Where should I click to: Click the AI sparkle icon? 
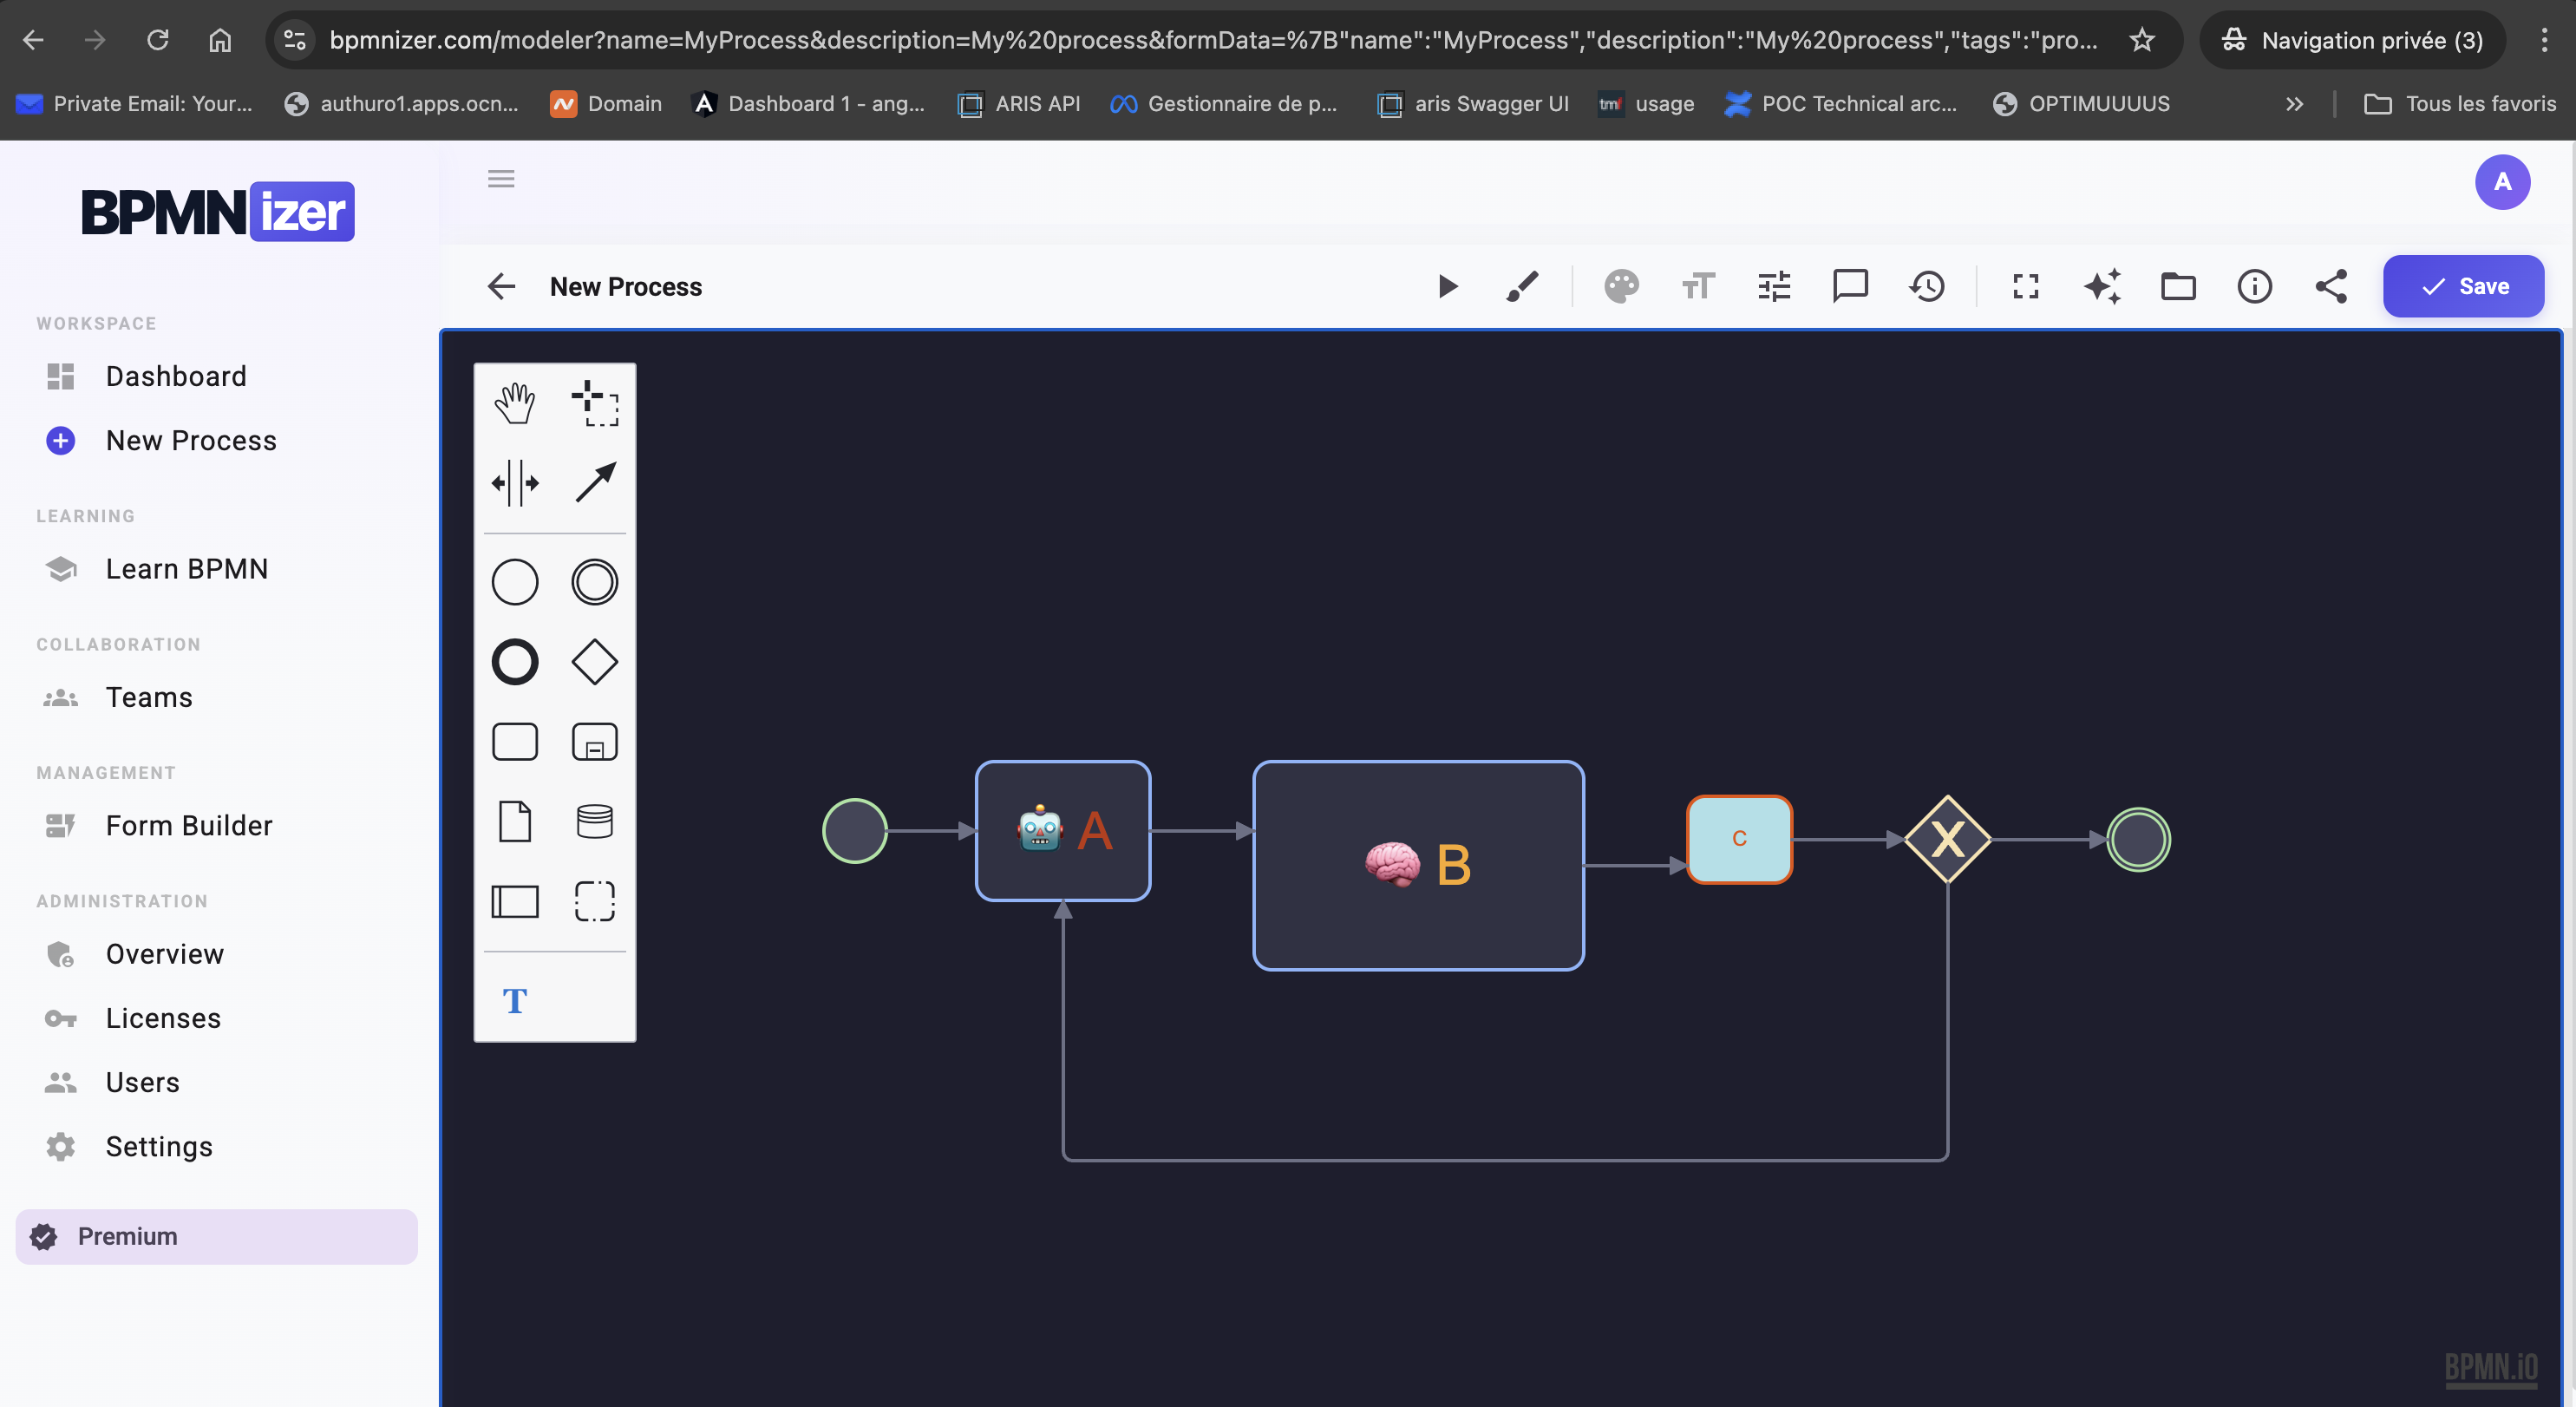[x=2102, y=287]
